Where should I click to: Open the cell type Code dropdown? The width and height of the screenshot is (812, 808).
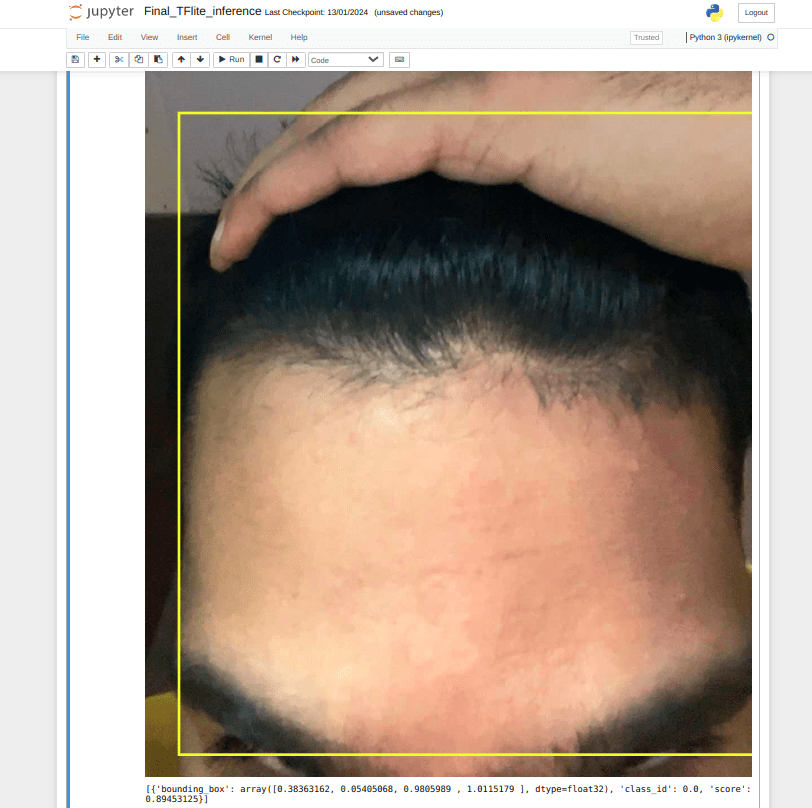point(345,60)
